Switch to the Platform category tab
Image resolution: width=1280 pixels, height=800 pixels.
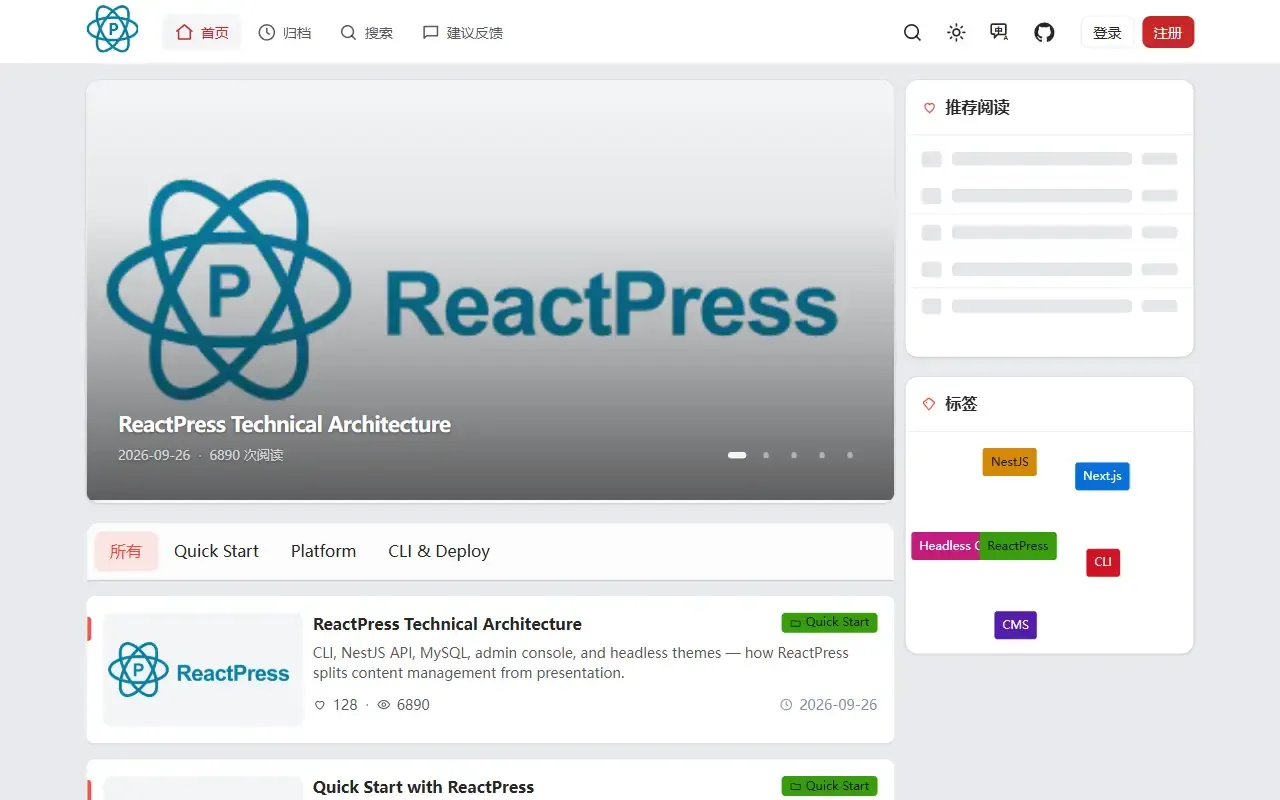point(323,551)
